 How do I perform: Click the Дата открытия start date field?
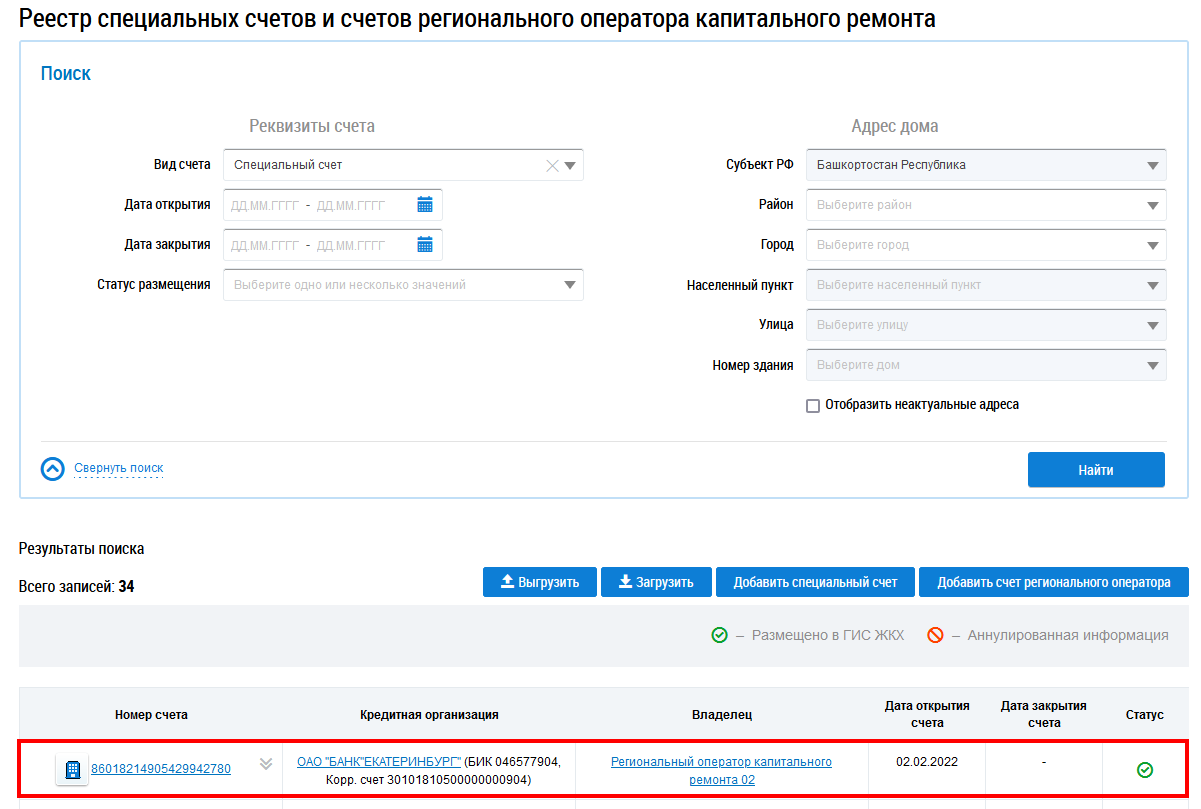click(264, 205)
